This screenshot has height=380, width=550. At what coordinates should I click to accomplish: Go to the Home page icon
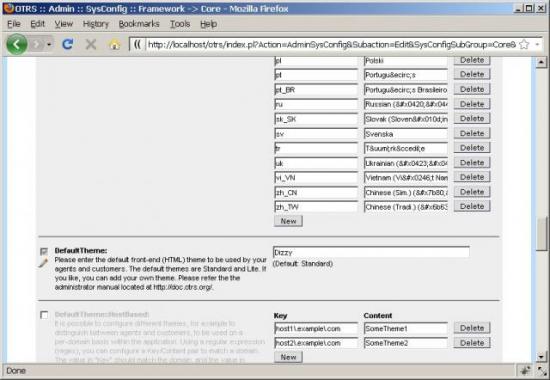point(114,45)
